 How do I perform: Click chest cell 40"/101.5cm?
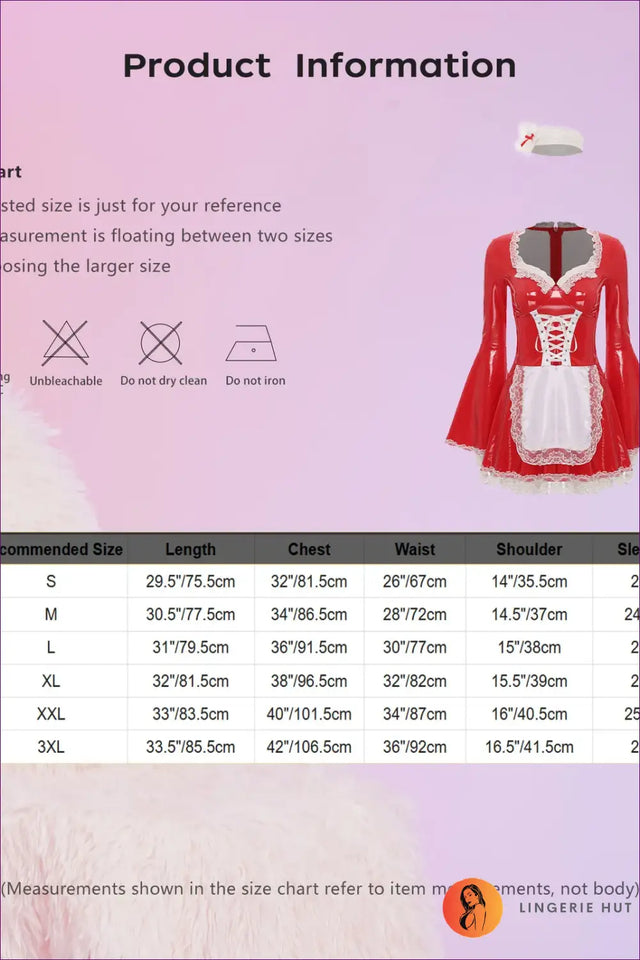pyautogui.click(x=309, y=714)
